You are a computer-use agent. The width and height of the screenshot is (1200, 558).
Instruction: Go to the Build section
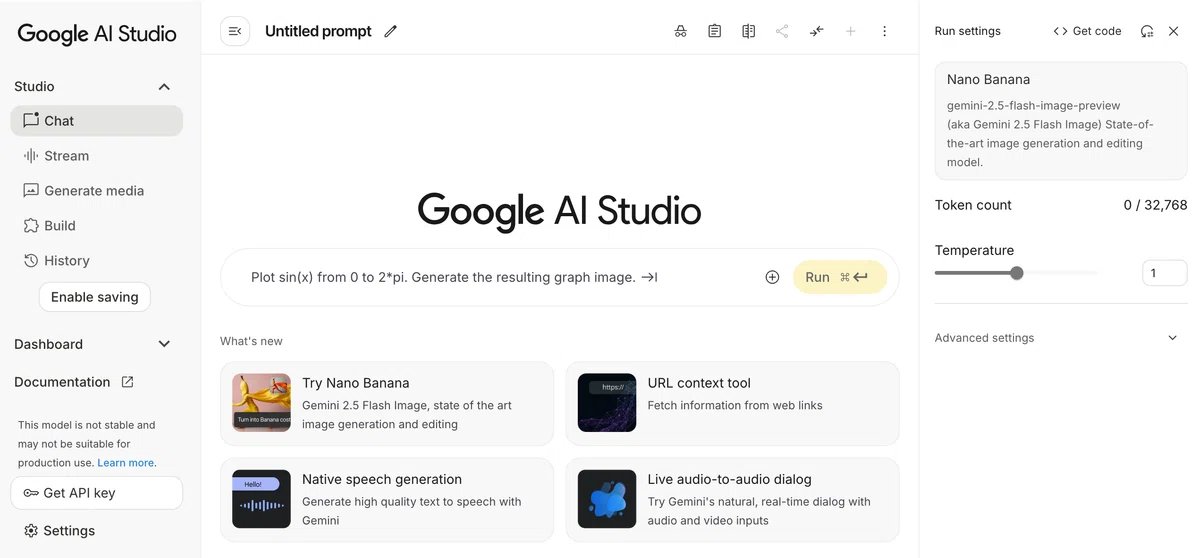coord(97,225)
